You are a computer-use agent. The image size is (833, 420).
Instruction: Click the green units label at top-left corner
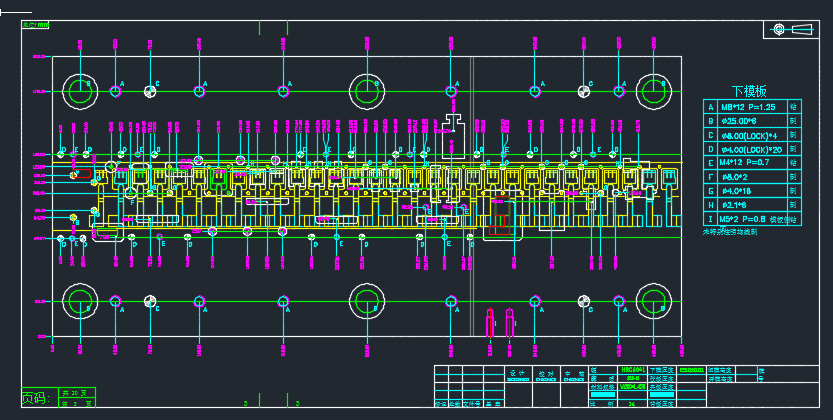pos(36,24)
